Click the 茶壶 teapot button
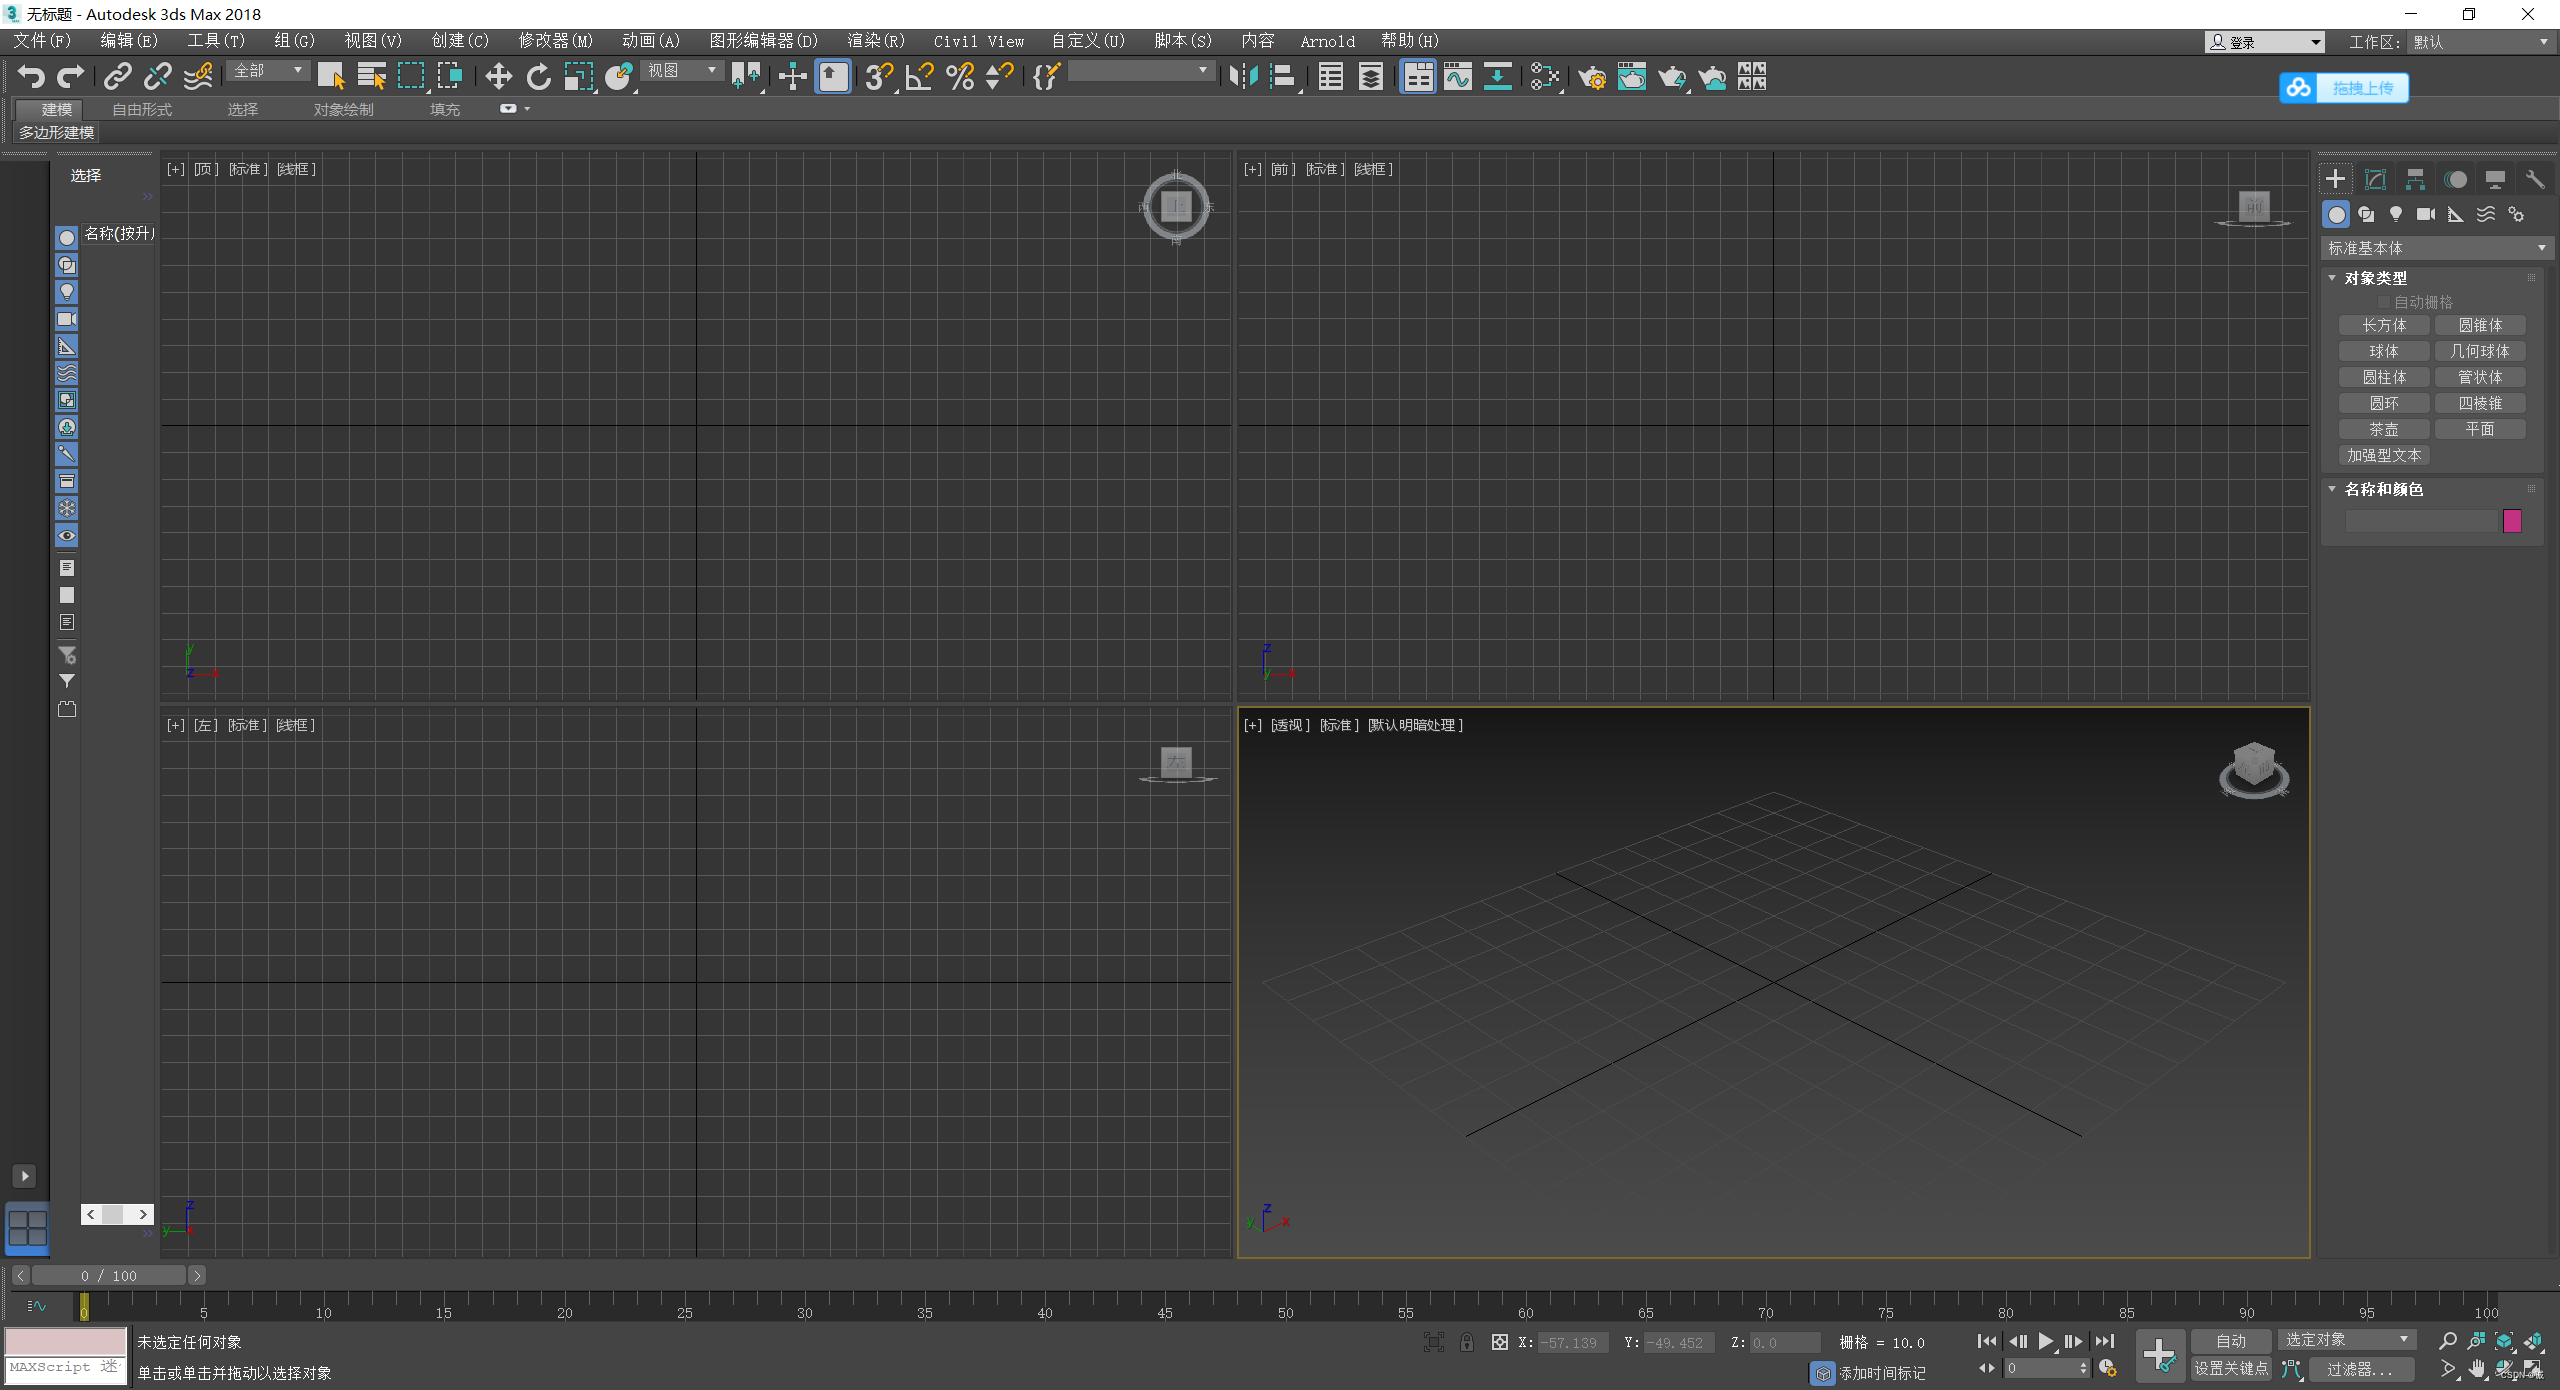This screenshot has width=2560, height=1390. (2383, 429)
